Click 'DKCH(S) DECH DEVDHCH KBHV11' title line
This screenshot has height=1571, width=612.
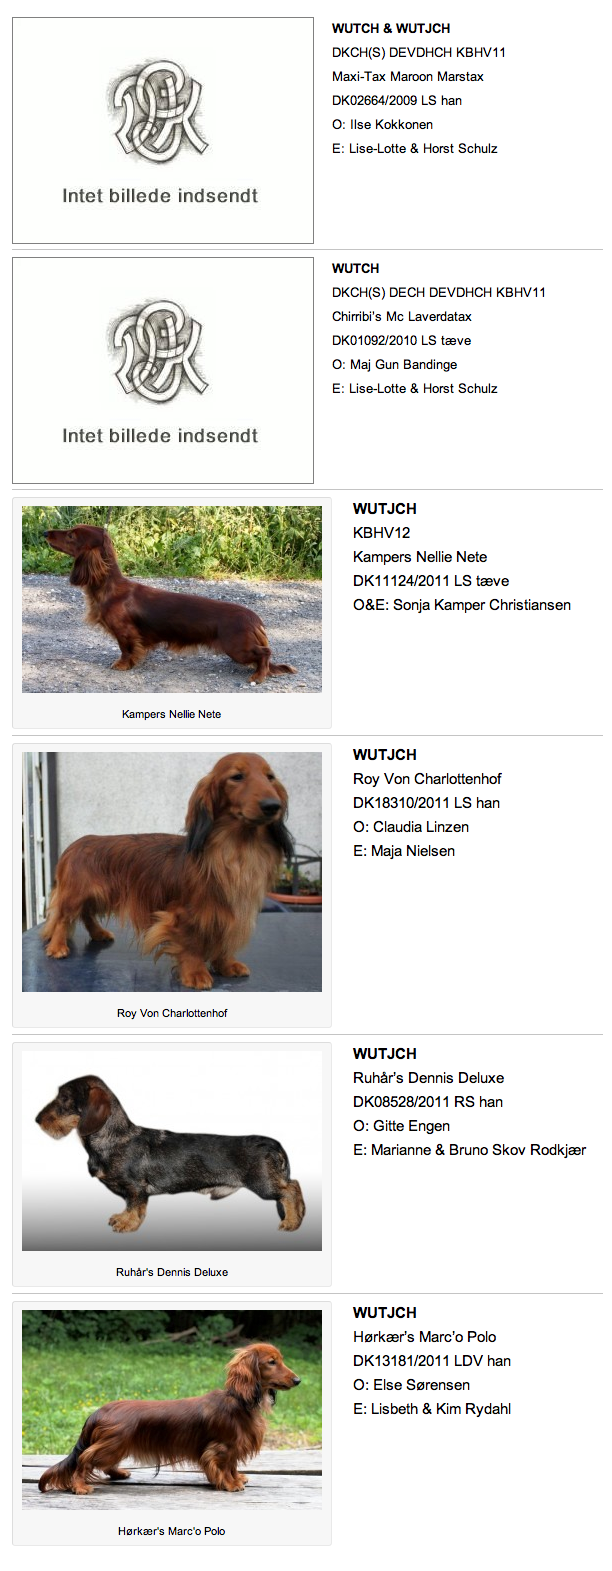pyautogui.click(x=439, y=292)
